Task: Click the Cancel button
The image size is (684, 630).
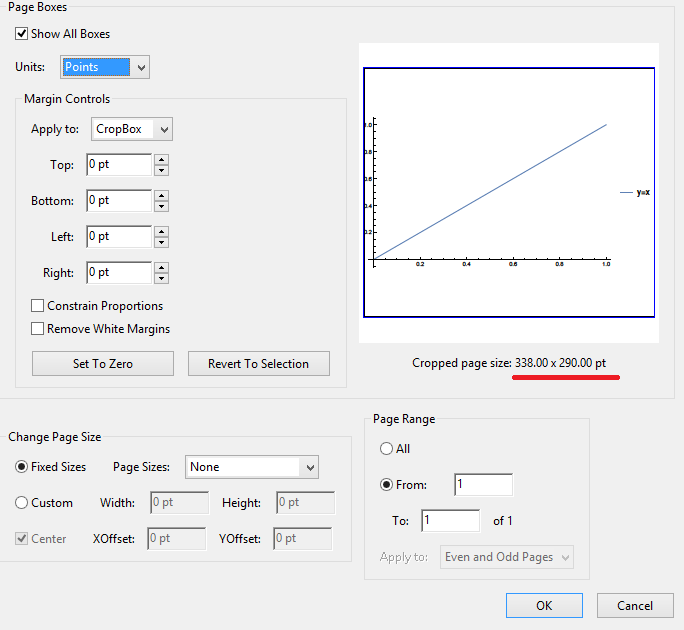Action: pos(635,606)
